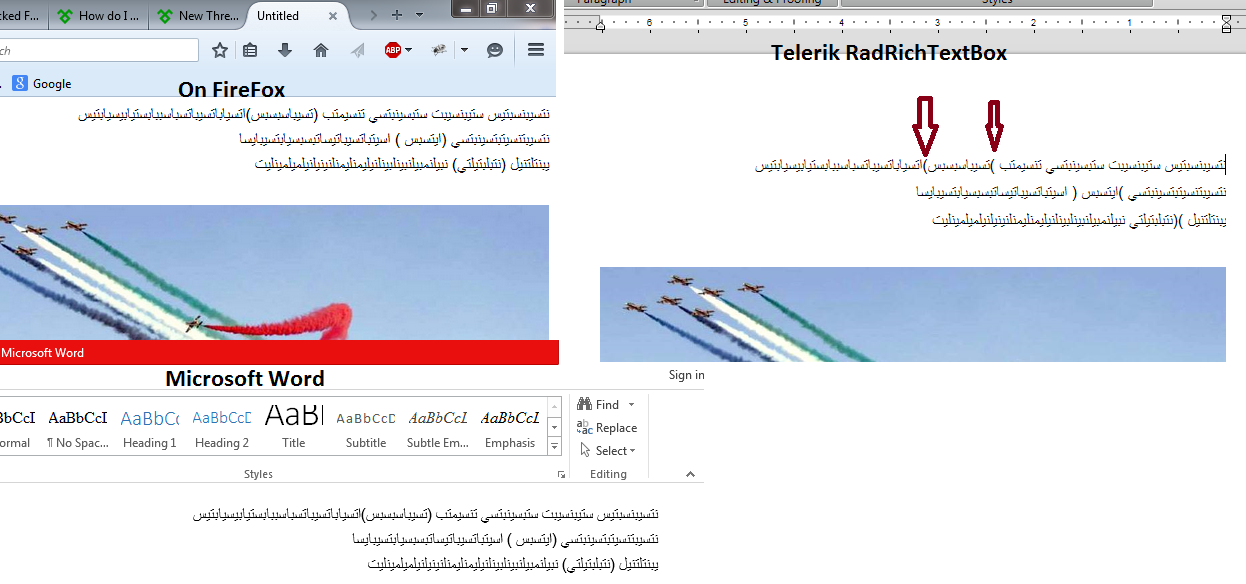The width and height of the screenshot is (1246, 584).
Task: Click the binoculars Find icon in Word
Action: pyautogui.click(x=584, y=404)
